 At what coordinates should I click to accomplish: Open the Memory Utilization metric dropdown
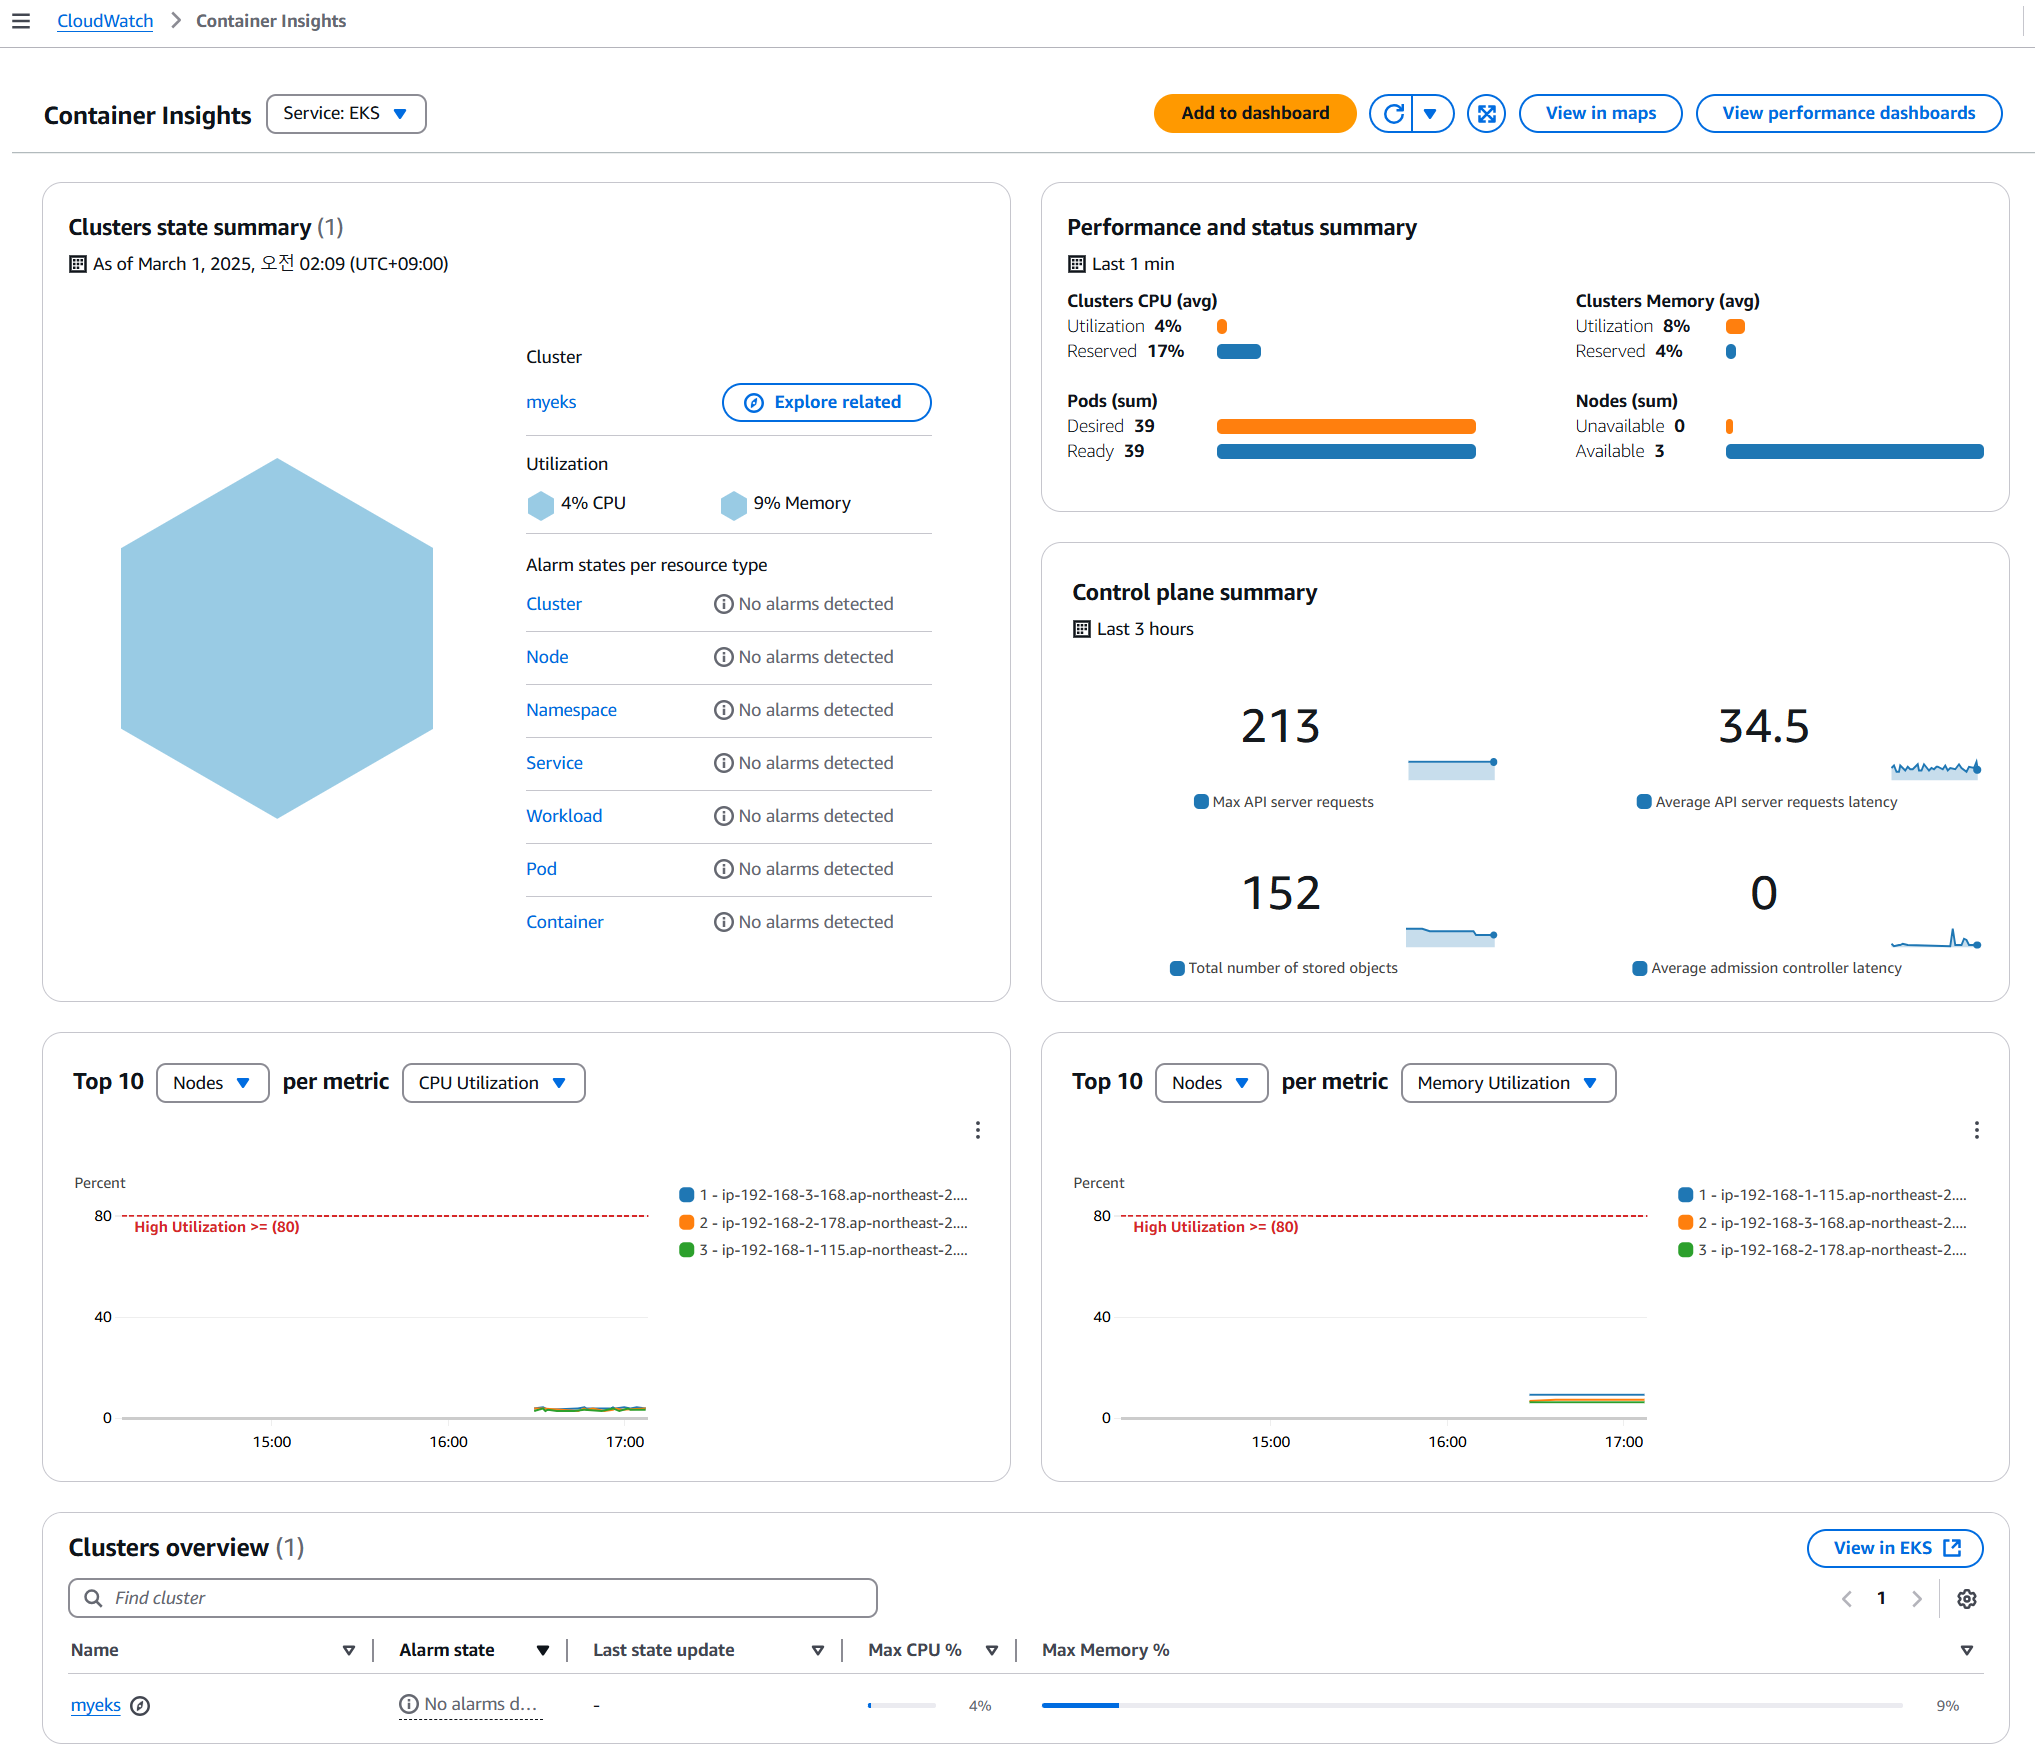click(1508, 1083)
